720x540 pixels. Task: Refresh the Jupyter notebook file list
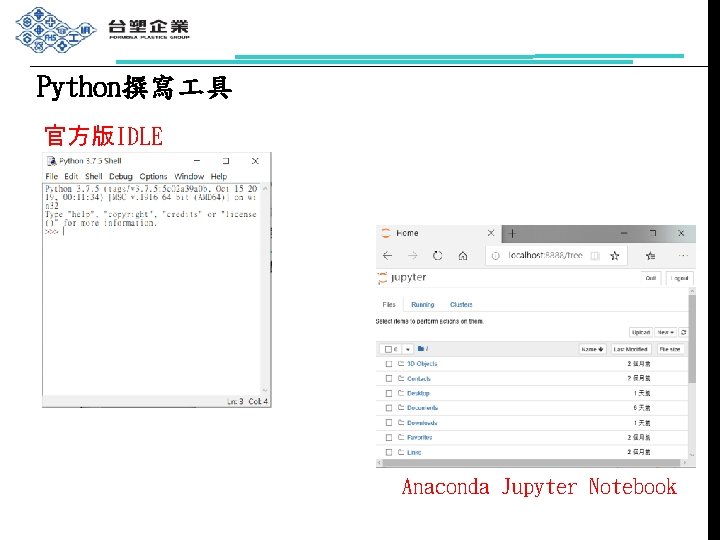(x=683, y=332)
